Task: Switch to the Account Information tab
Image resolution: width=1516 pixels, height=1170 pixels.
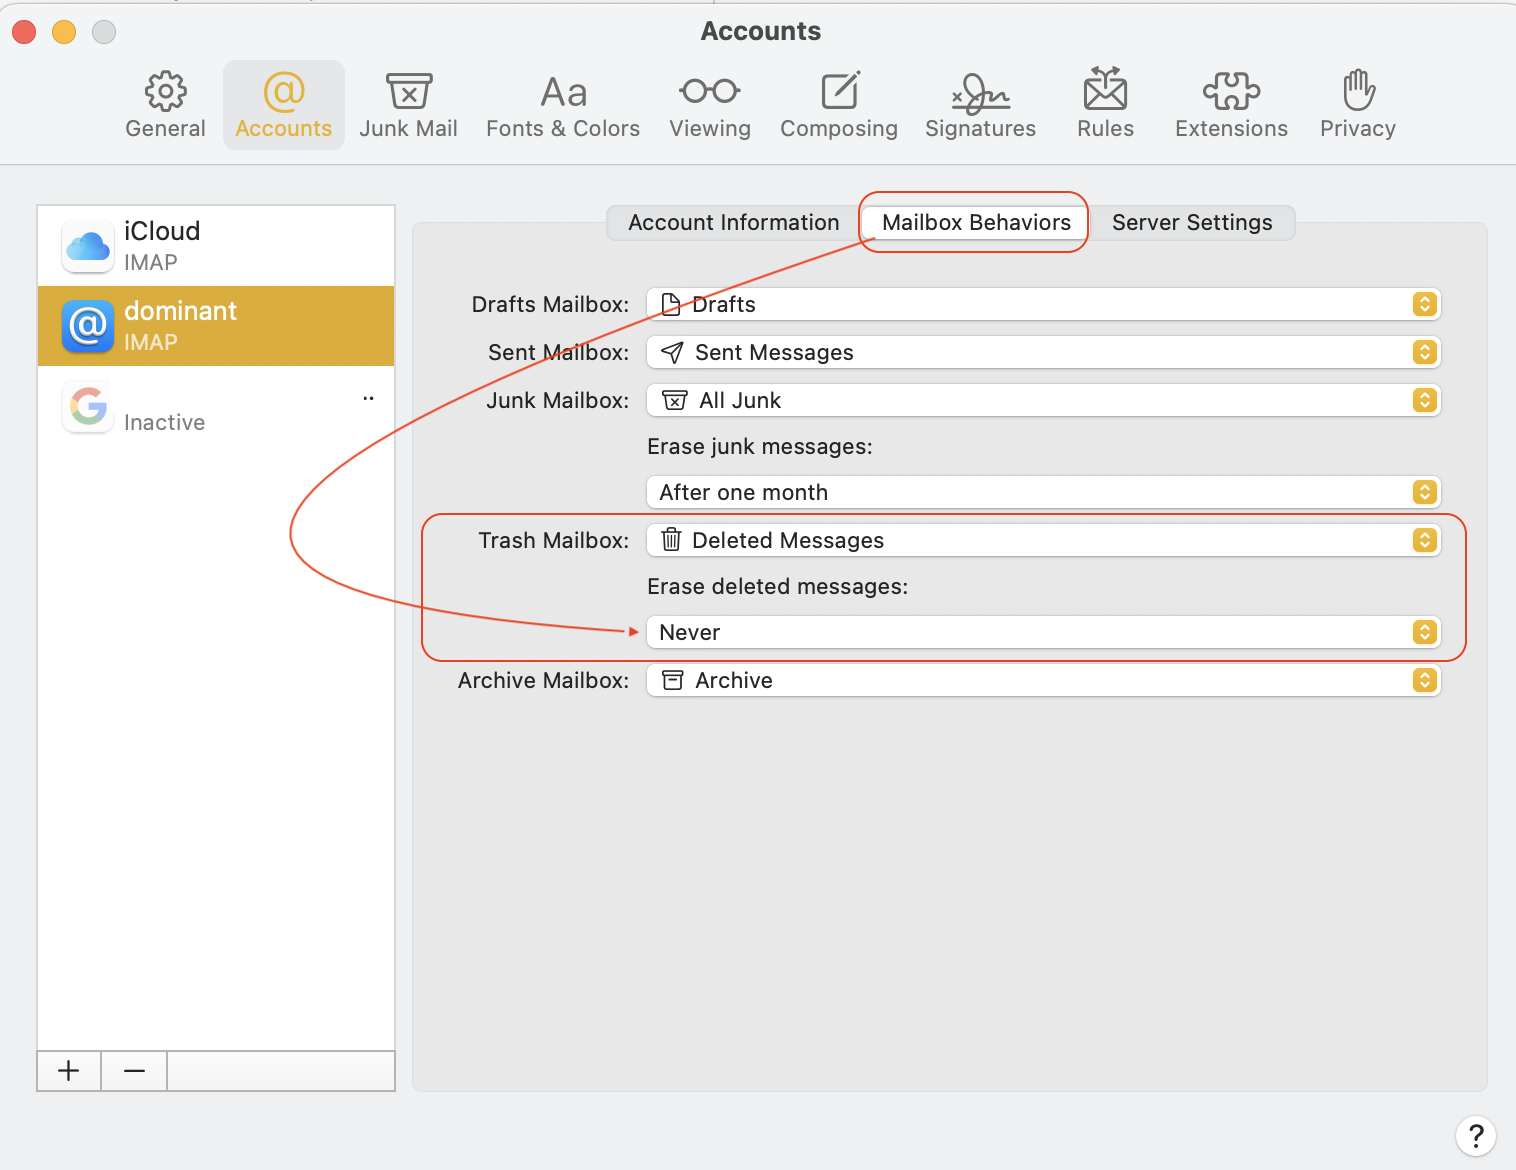Action: (733, 222)
